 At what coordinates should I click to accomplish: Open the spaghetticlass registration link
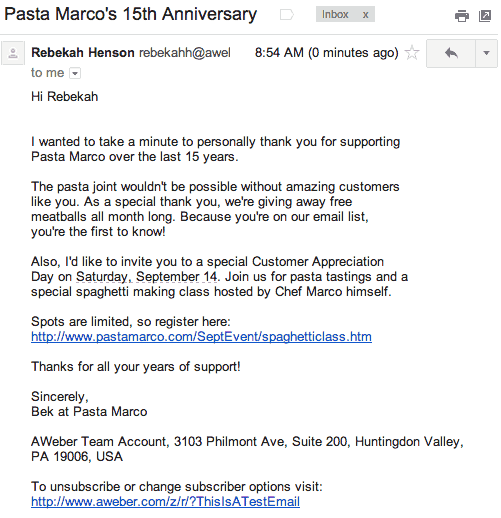[201, 337]
